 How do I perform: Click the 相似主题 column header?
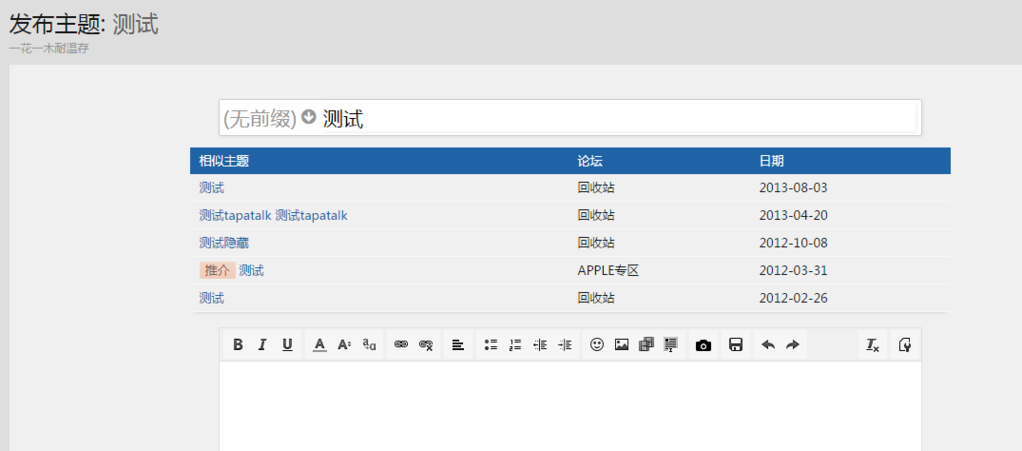pyautogui.click(x=224, y=161)
